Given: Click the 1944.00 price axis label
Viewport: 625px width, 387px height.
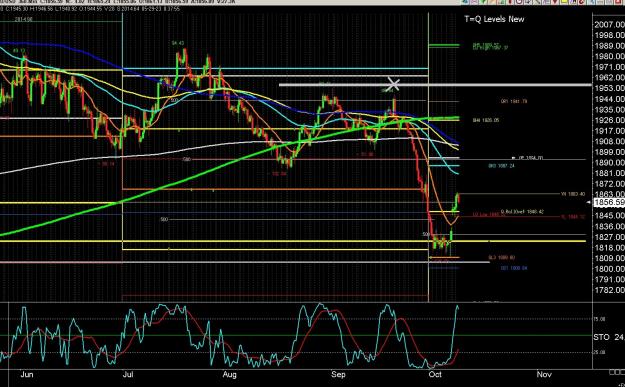Looking at the screenshot, I should [x=609, y=99].
